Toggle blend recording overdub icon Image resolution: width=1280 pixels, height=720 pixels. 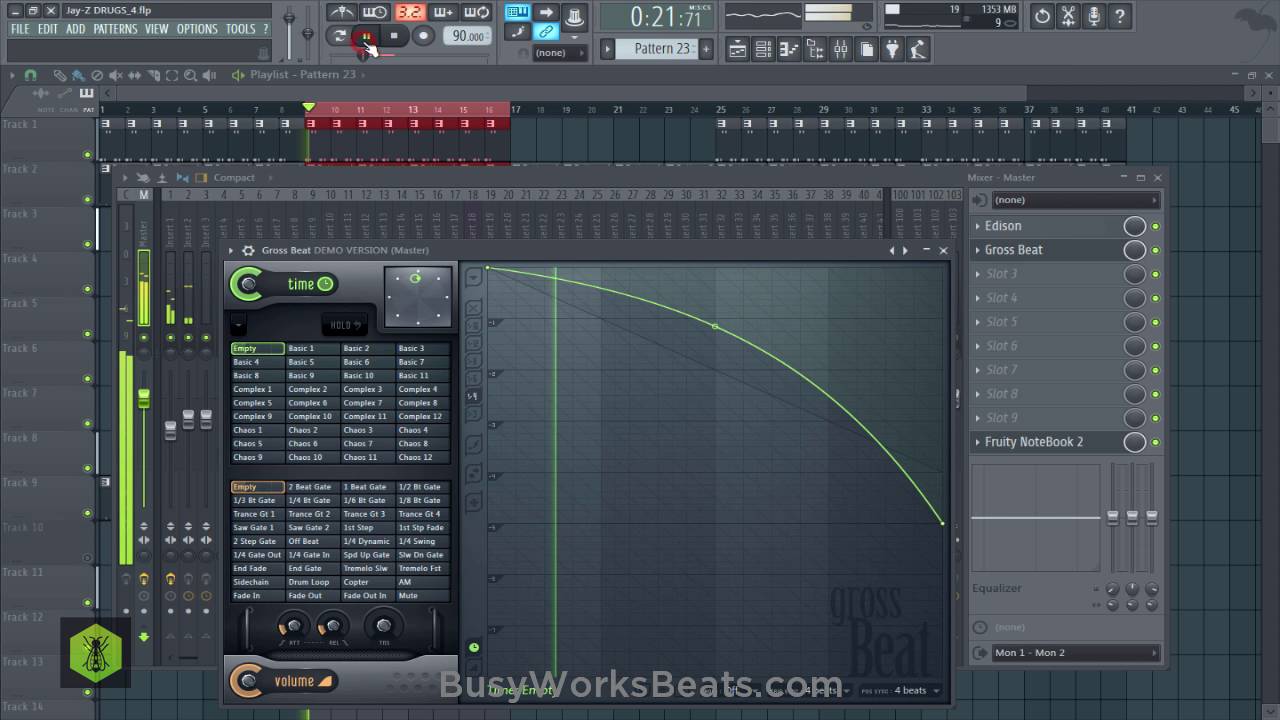443,13
